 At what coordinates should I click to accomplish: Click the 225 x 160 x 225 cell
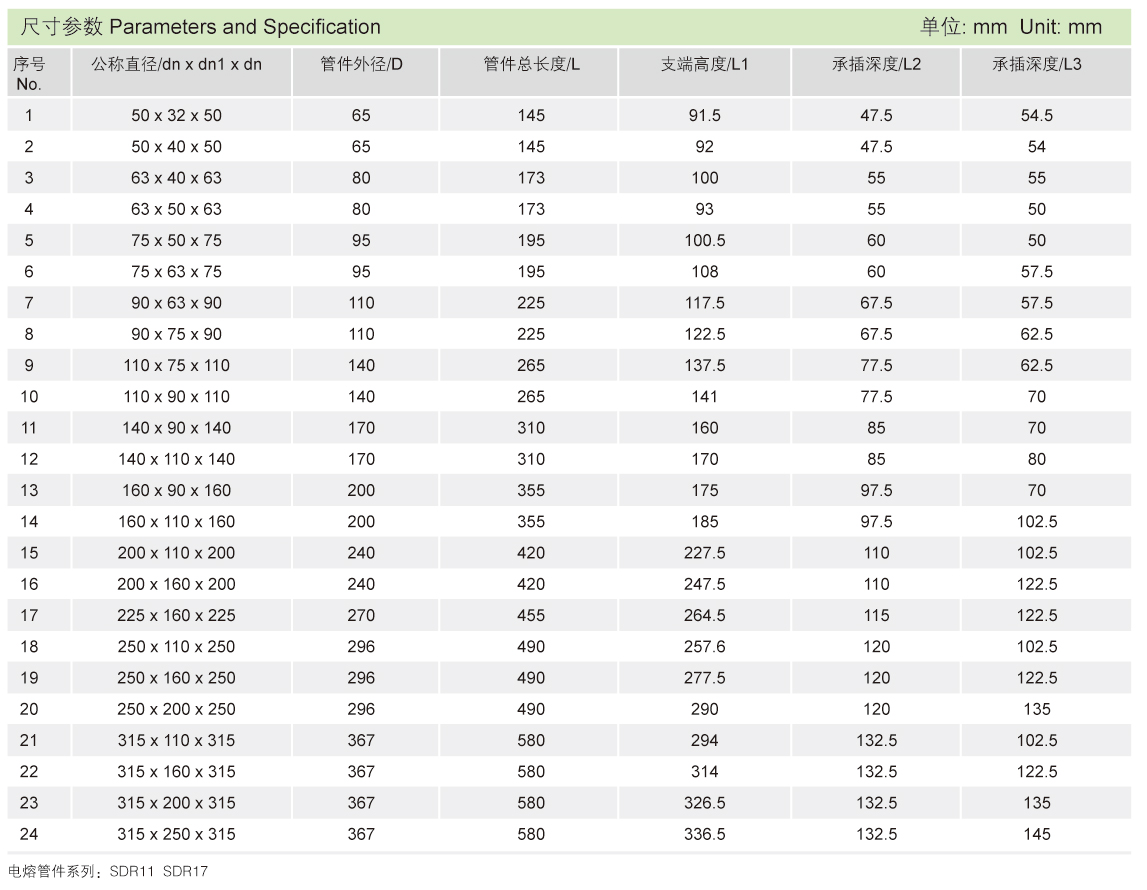click(177, 615)
